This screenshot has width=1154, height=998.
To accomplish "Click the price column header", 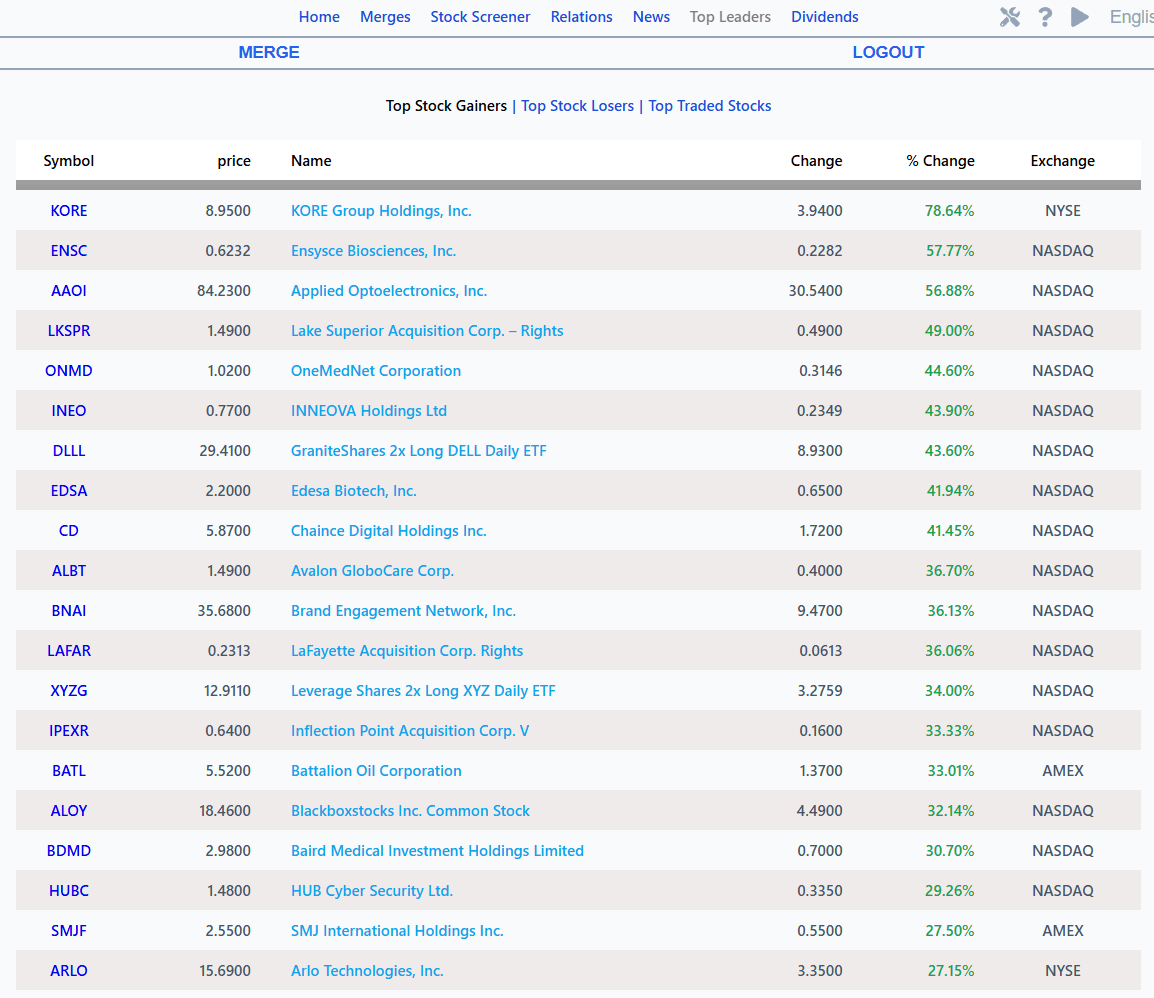I will [234, 161].
